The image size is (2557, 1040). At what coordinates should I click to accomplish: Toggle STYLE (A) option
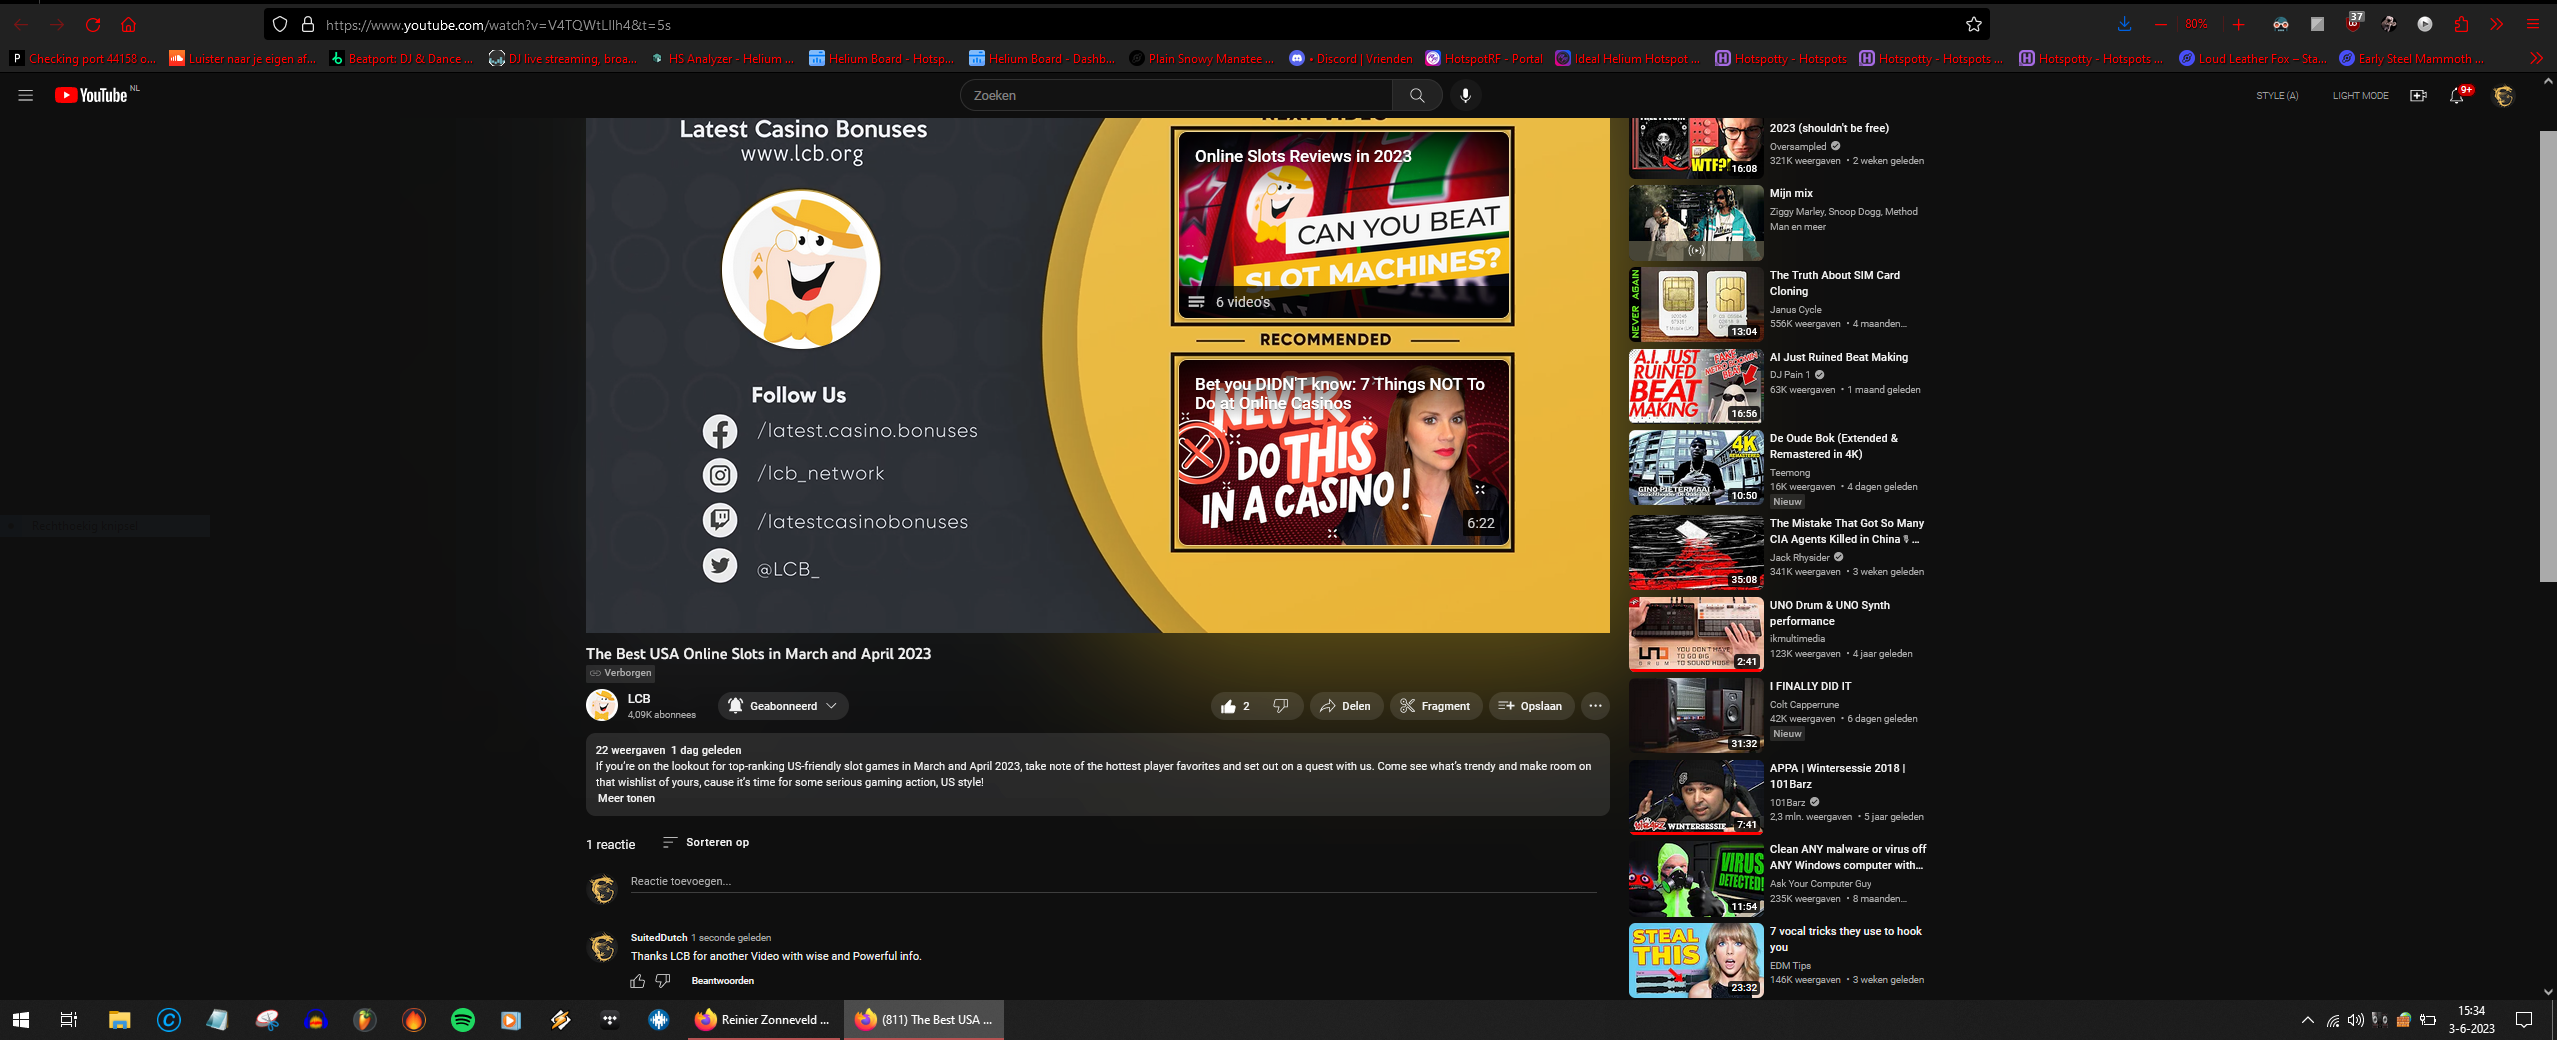tap(2277, 96)
